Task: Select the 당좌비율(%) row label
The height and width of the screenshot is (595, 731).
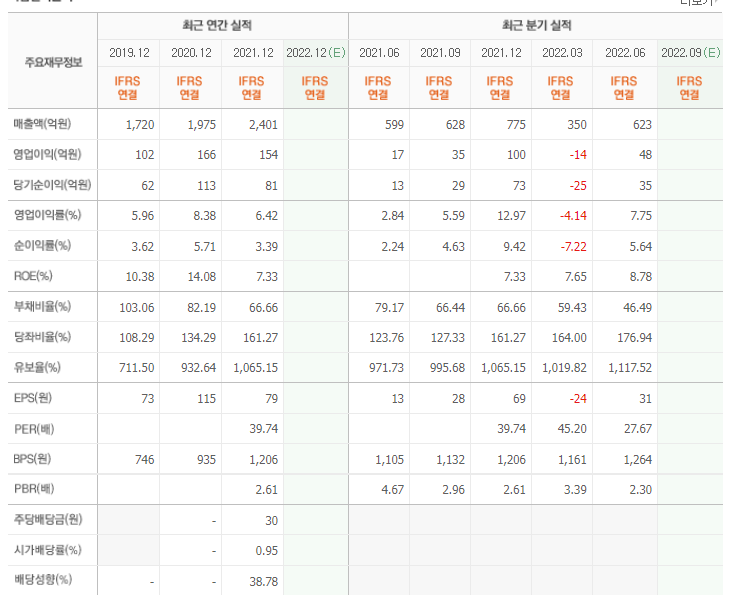Action: 42,337
